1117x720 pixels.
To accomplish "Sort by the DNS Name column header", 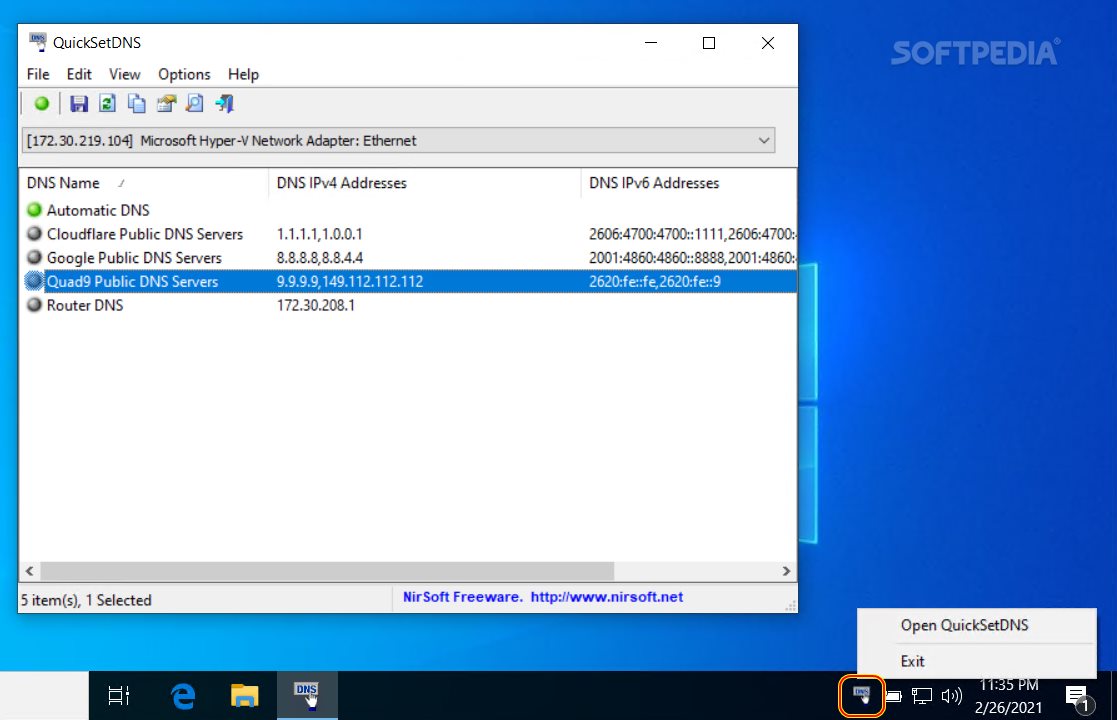I will 143,183.
